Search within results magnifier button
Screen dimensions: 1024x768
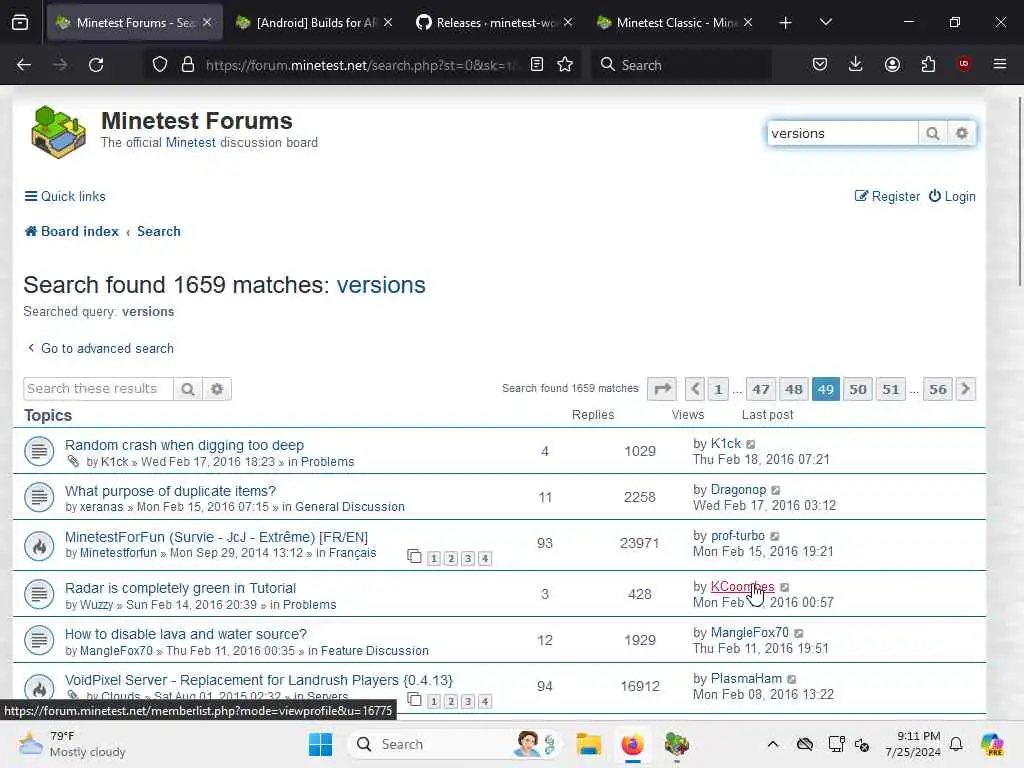point(188,389)
